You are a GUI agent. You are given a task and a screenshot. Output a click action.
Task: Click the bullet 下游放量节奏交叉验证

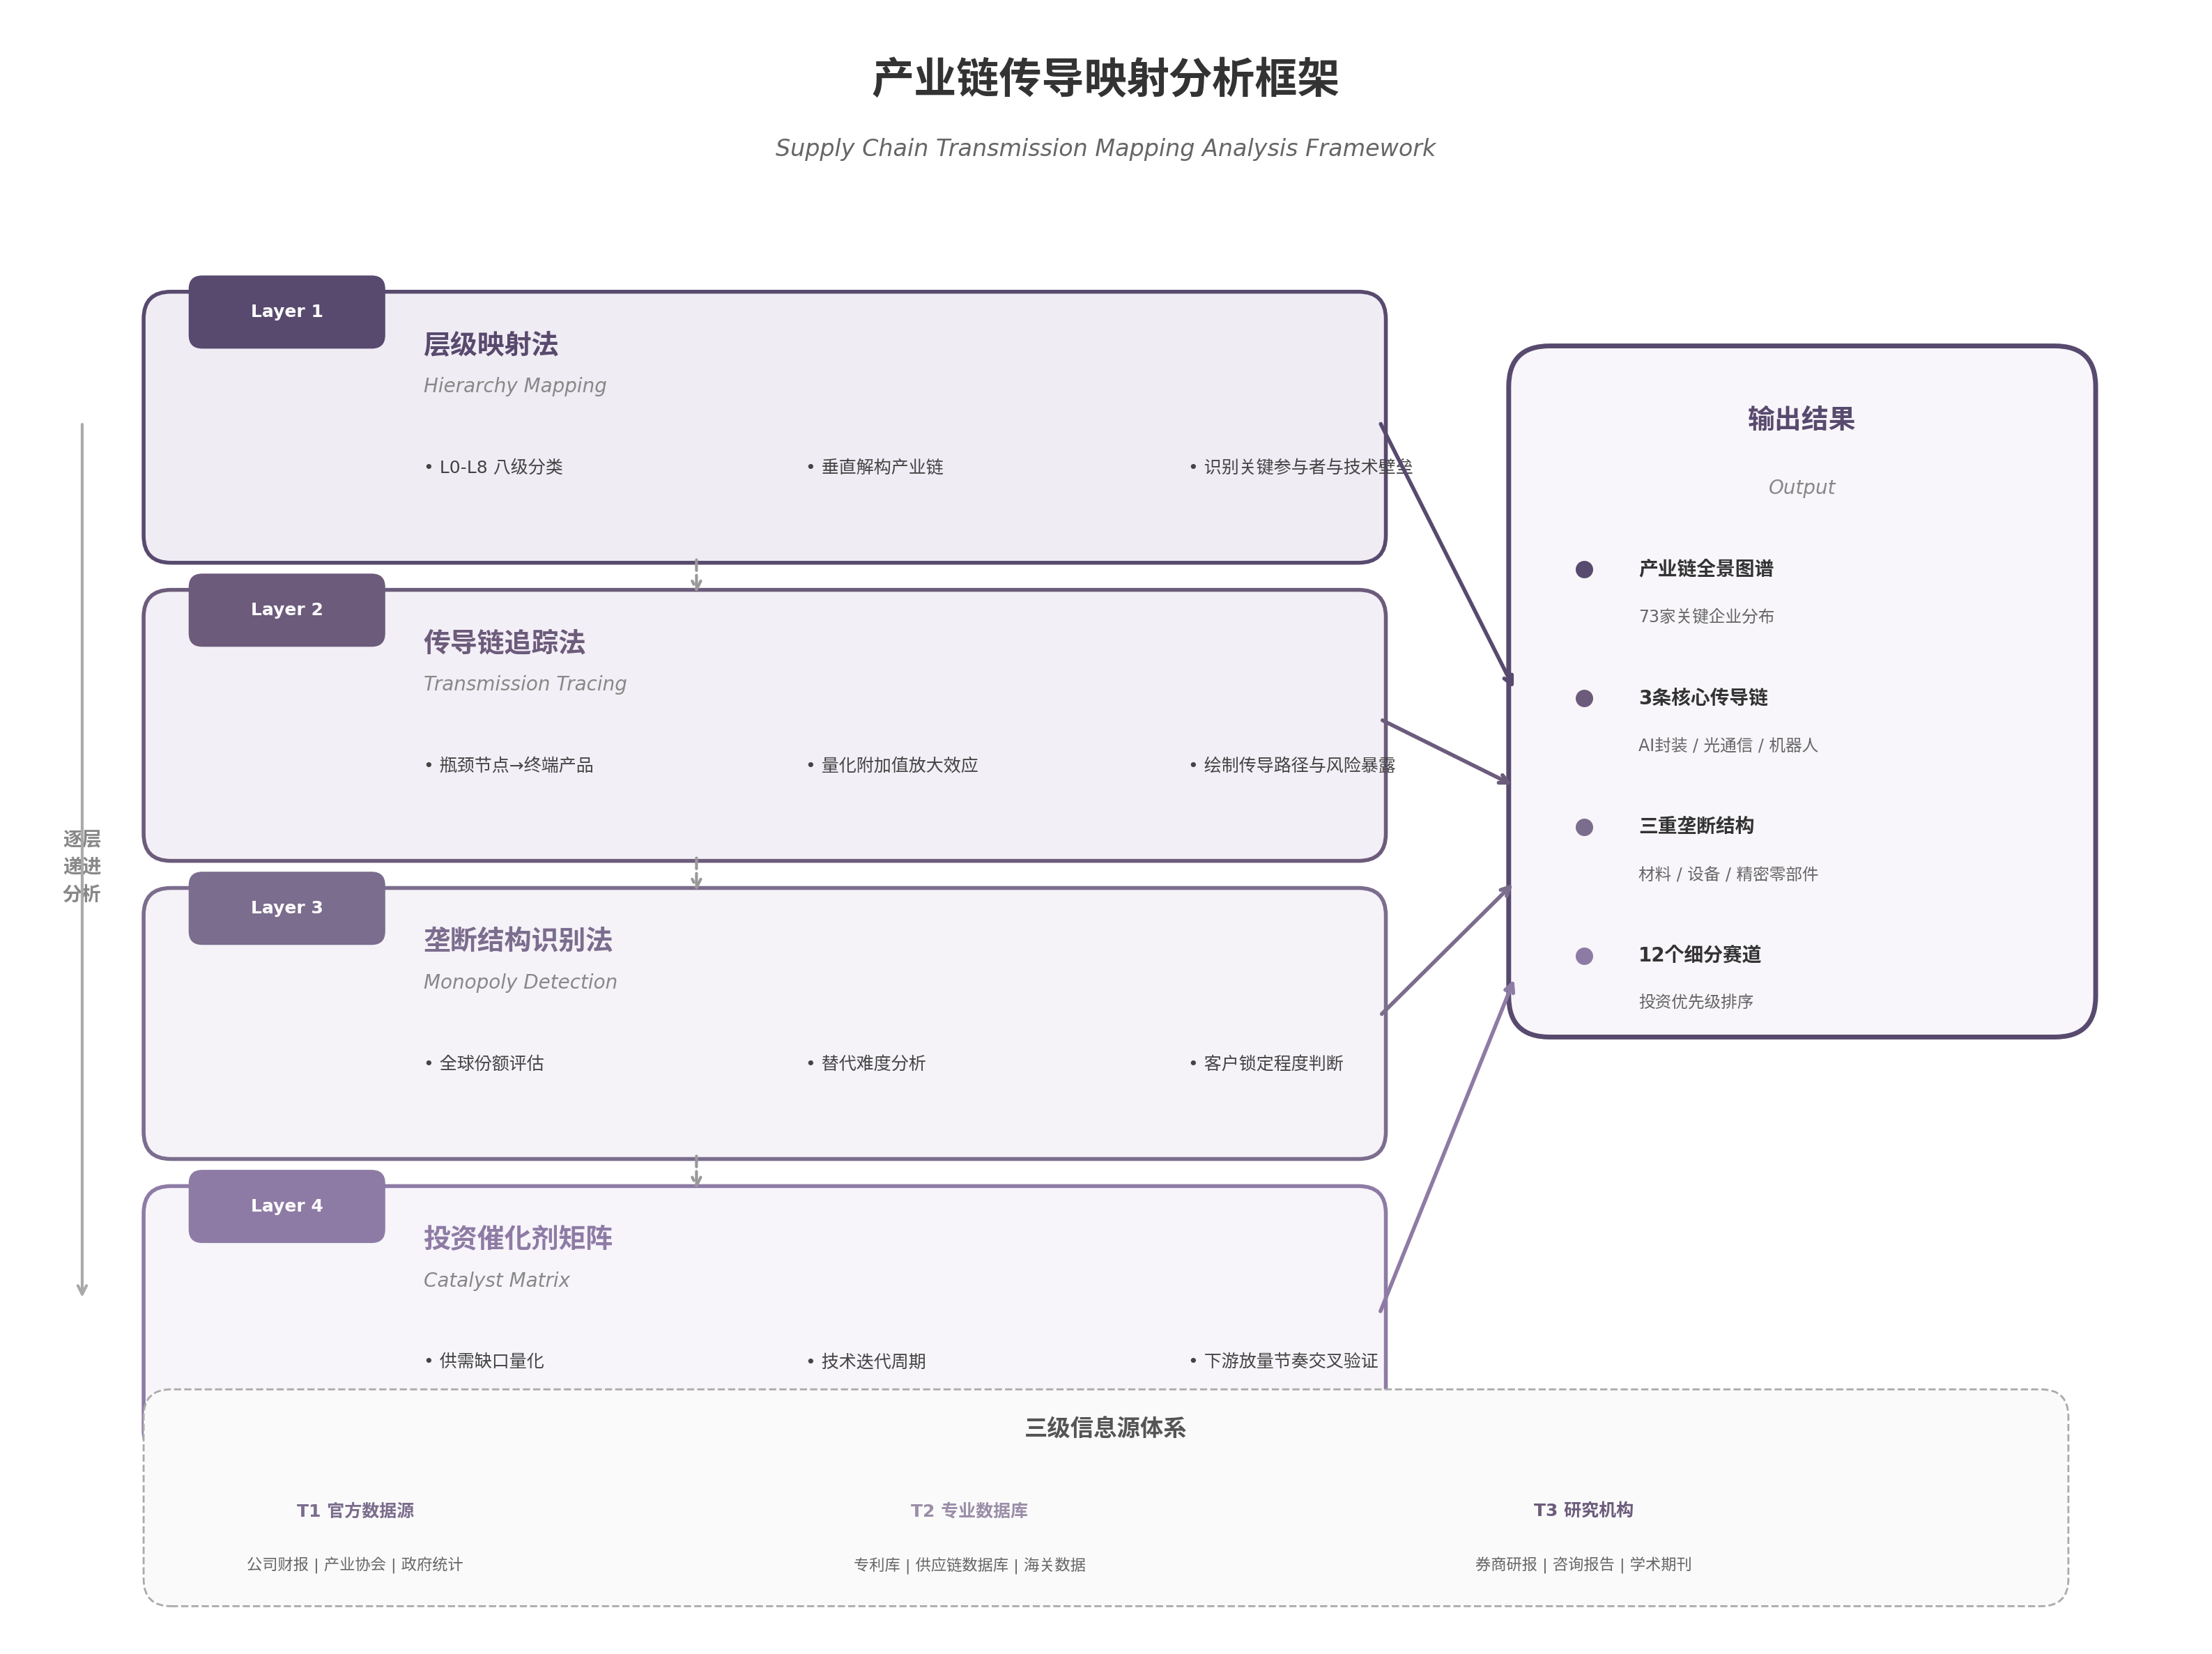1283,1361
